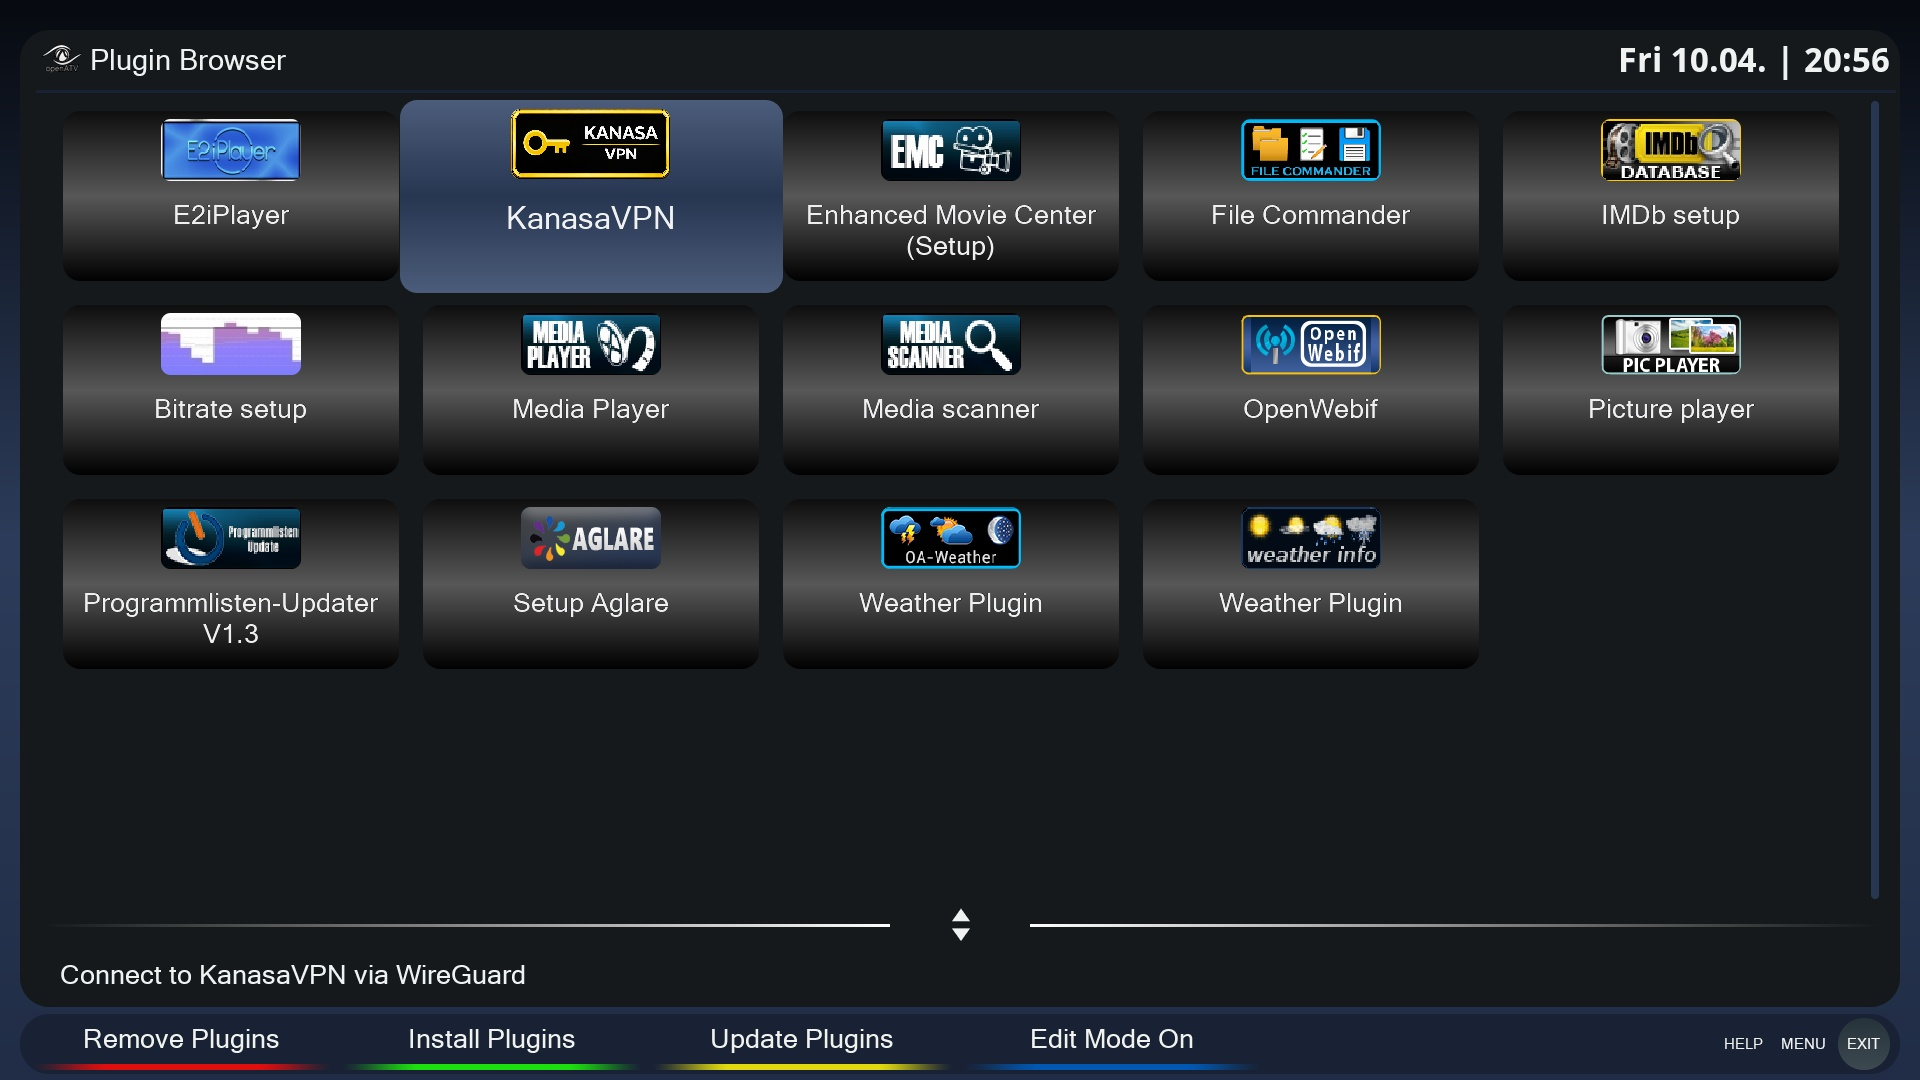The image size is (1920, 1080).
Task: Launch the Media Player plugin
Action: click(x=590, y=389)
